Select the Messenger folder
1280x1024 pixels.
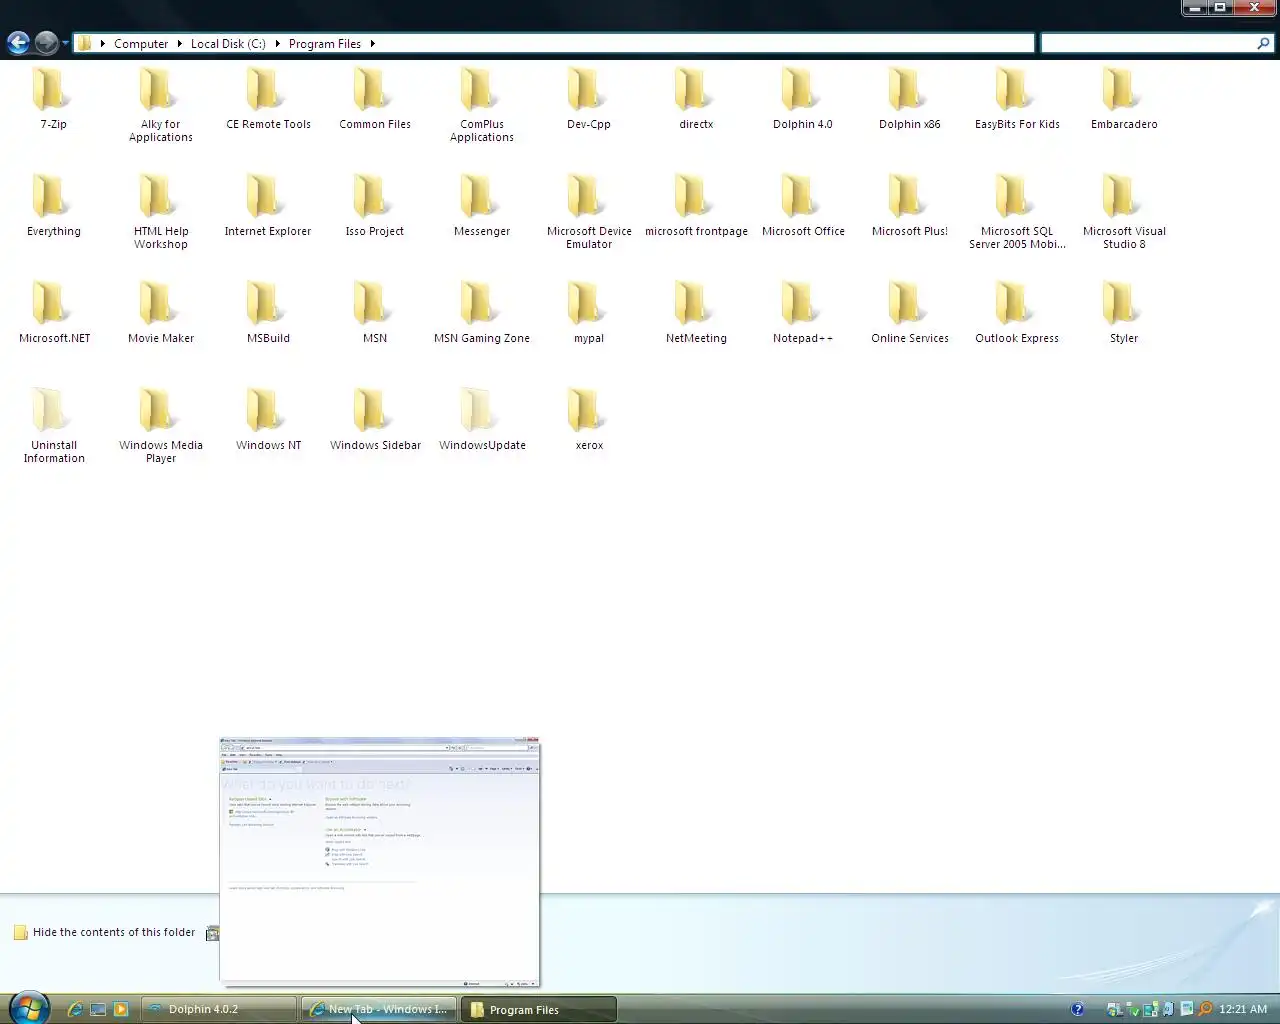(482, 205)
